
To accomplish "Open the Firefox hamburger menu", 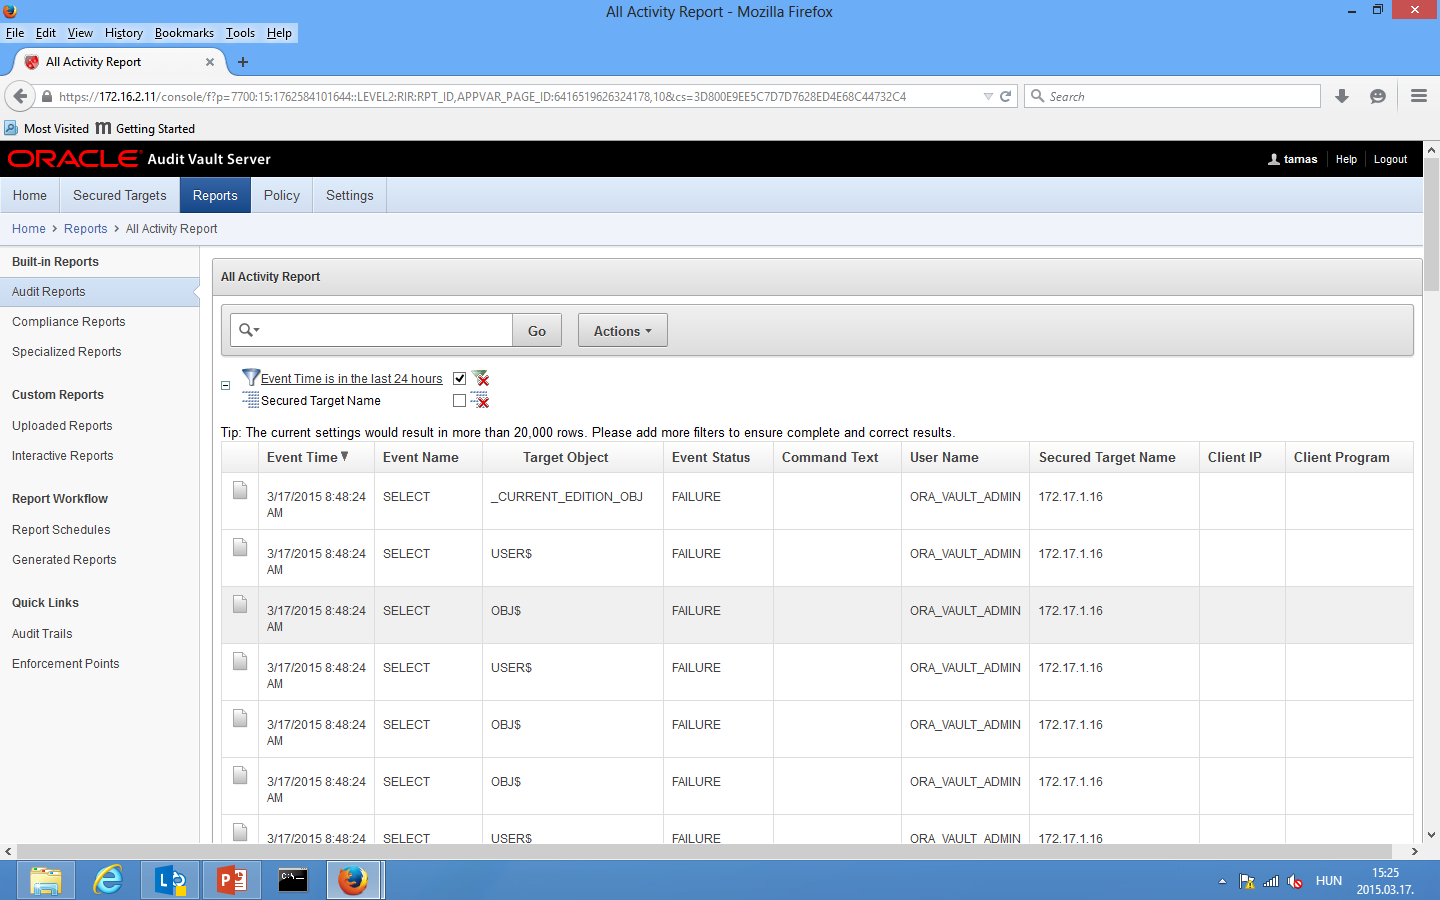I will point(1418,96).
